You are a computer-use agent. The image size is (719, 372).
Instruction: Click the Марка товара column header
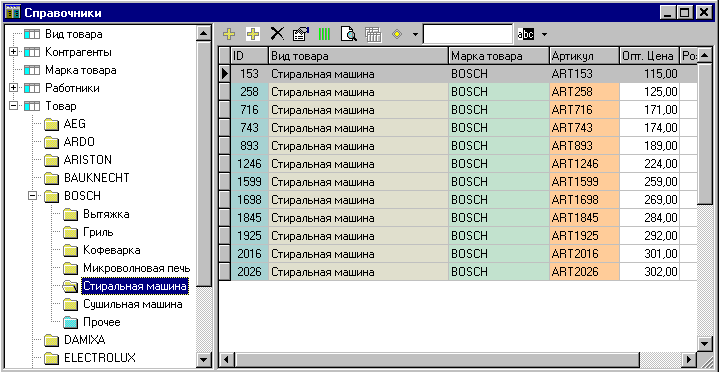[x=499, y=56]
